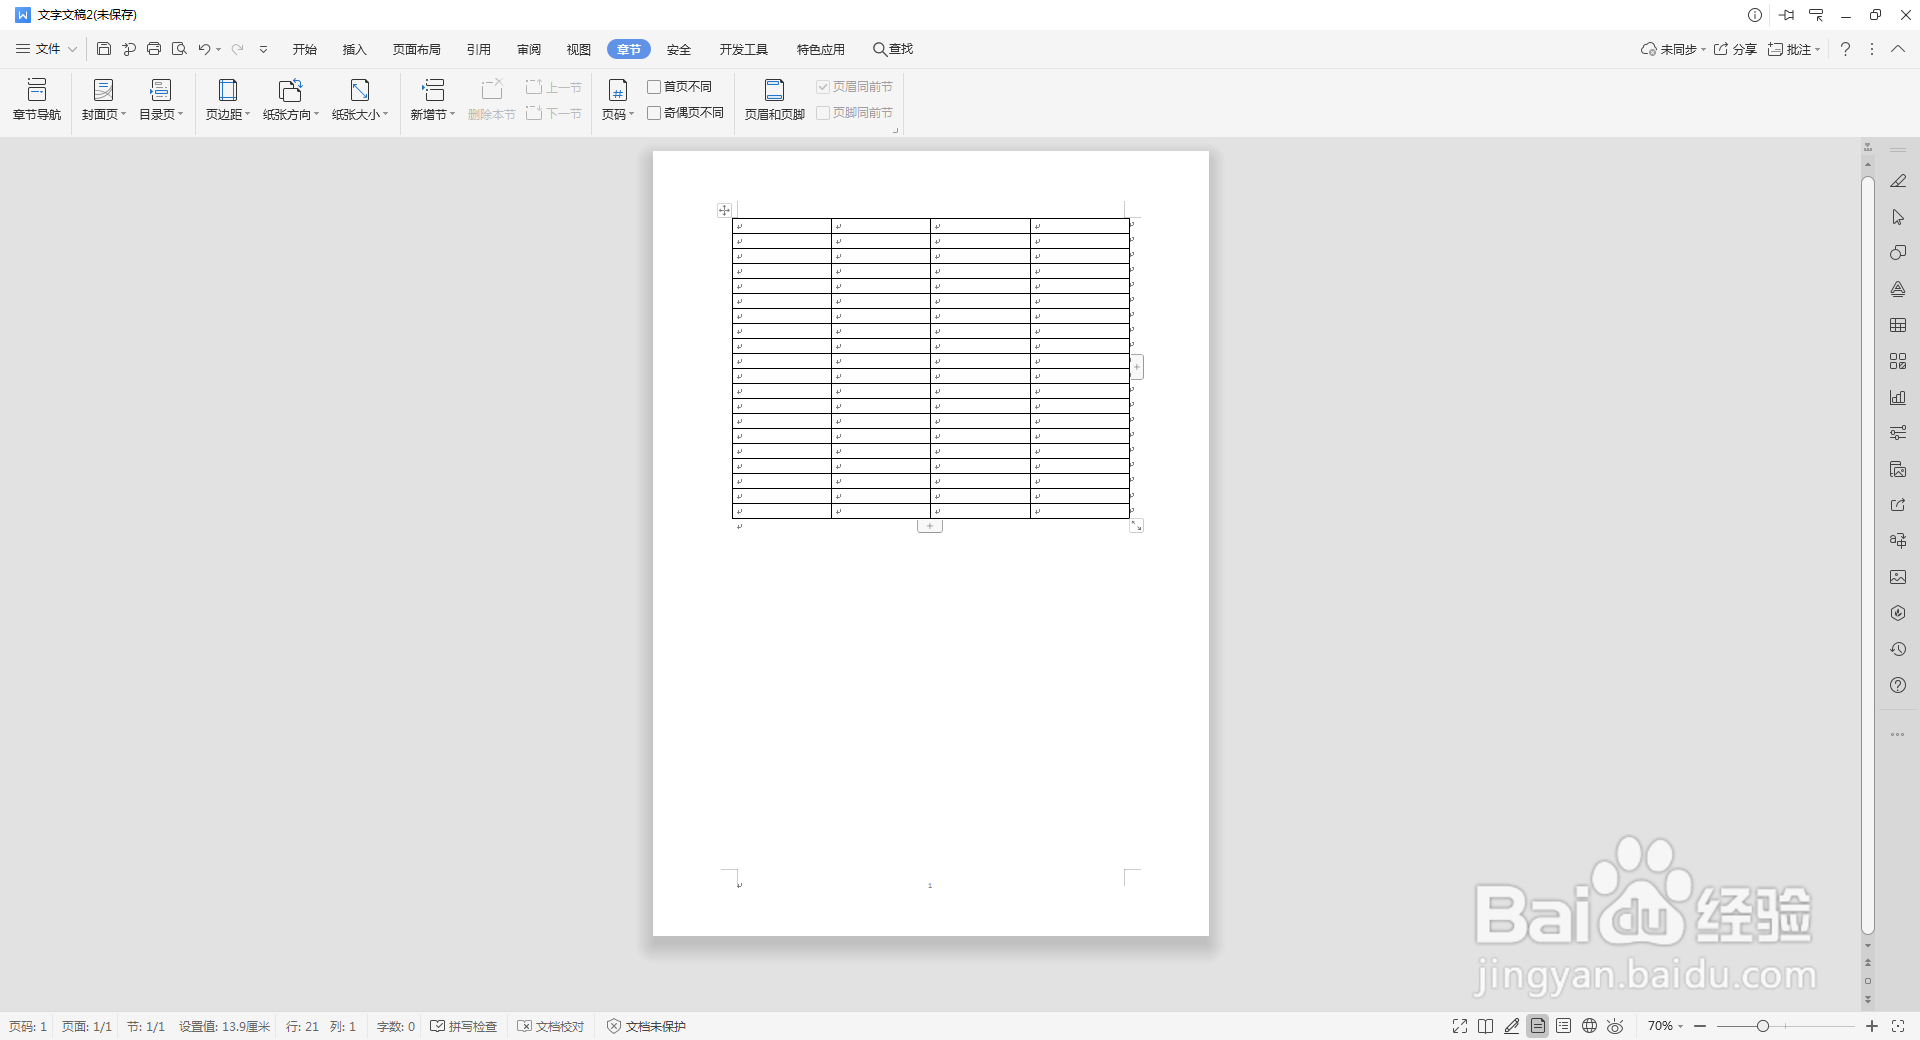Switch to the 引用 tab
The height and width of the screenshot is (1040, 1920).
479,49
